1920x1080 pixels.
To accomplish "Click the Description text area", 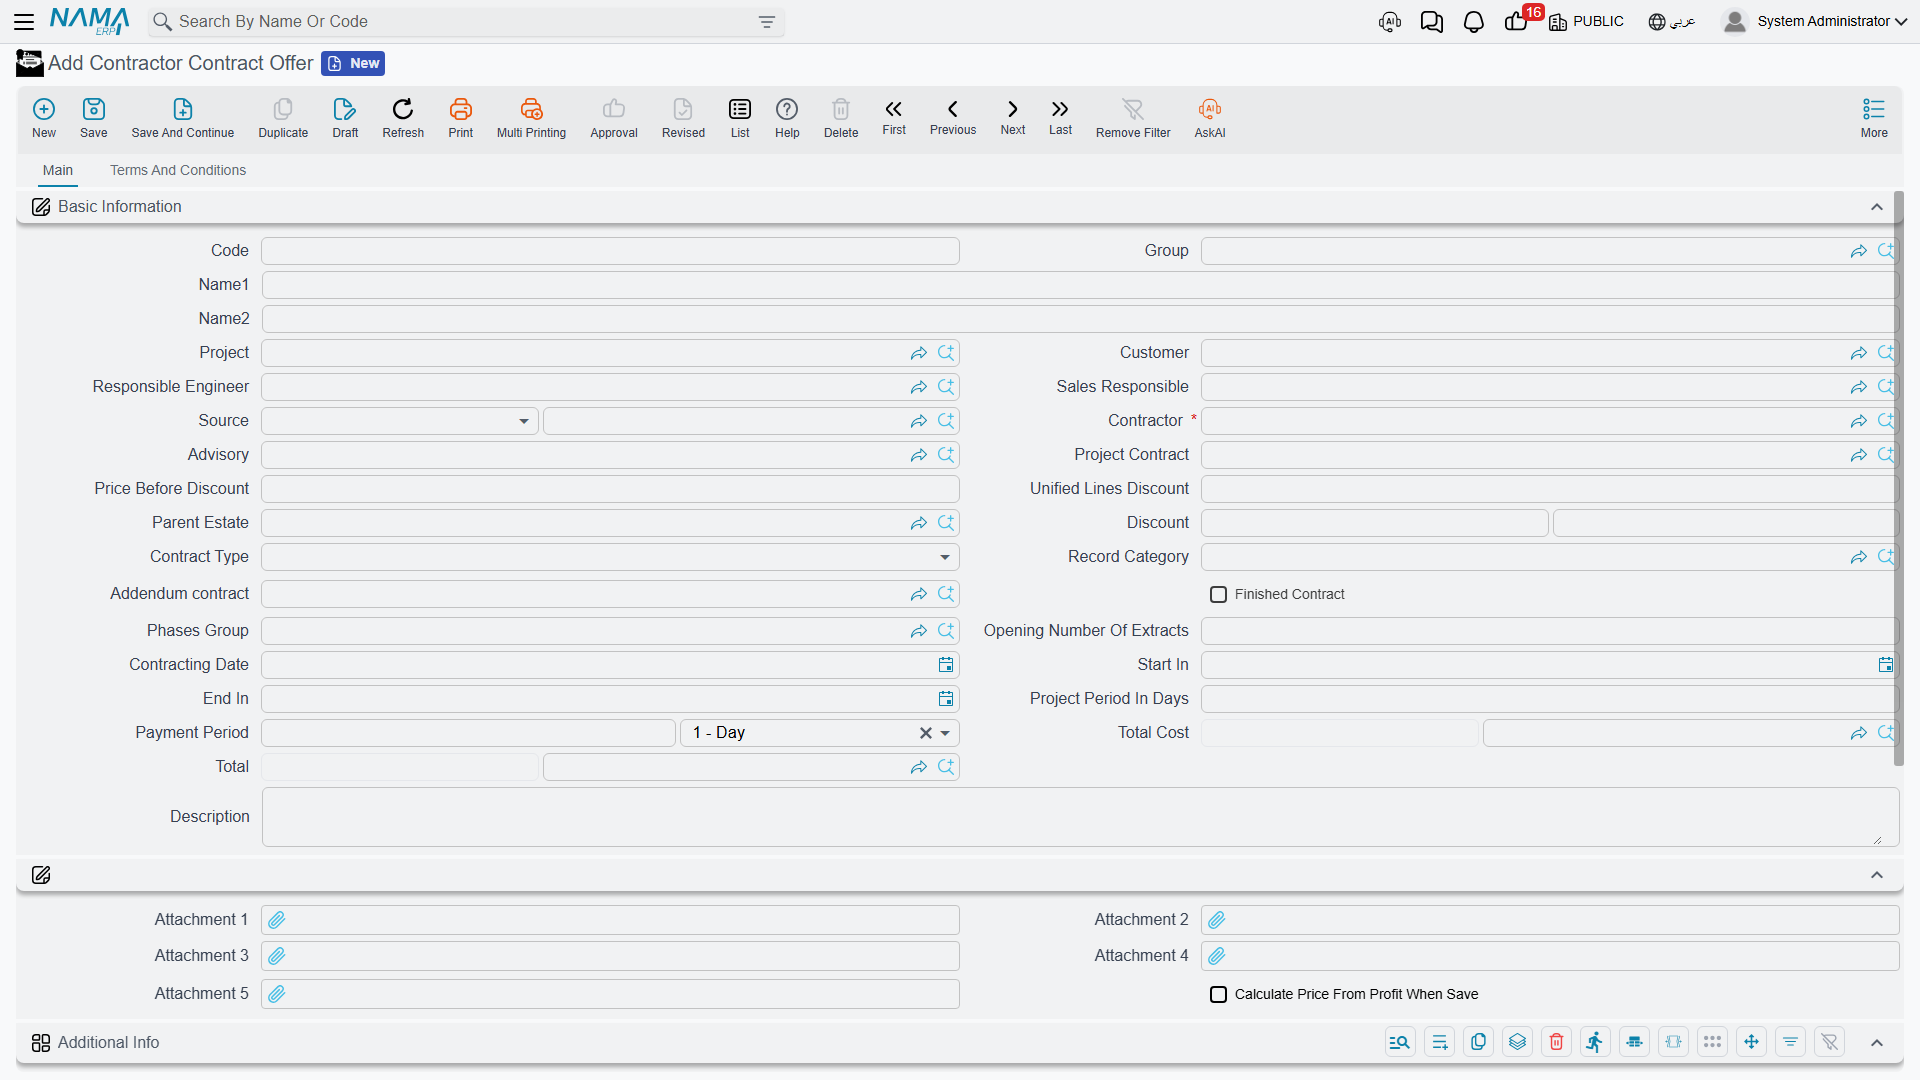I will 1080,817.
